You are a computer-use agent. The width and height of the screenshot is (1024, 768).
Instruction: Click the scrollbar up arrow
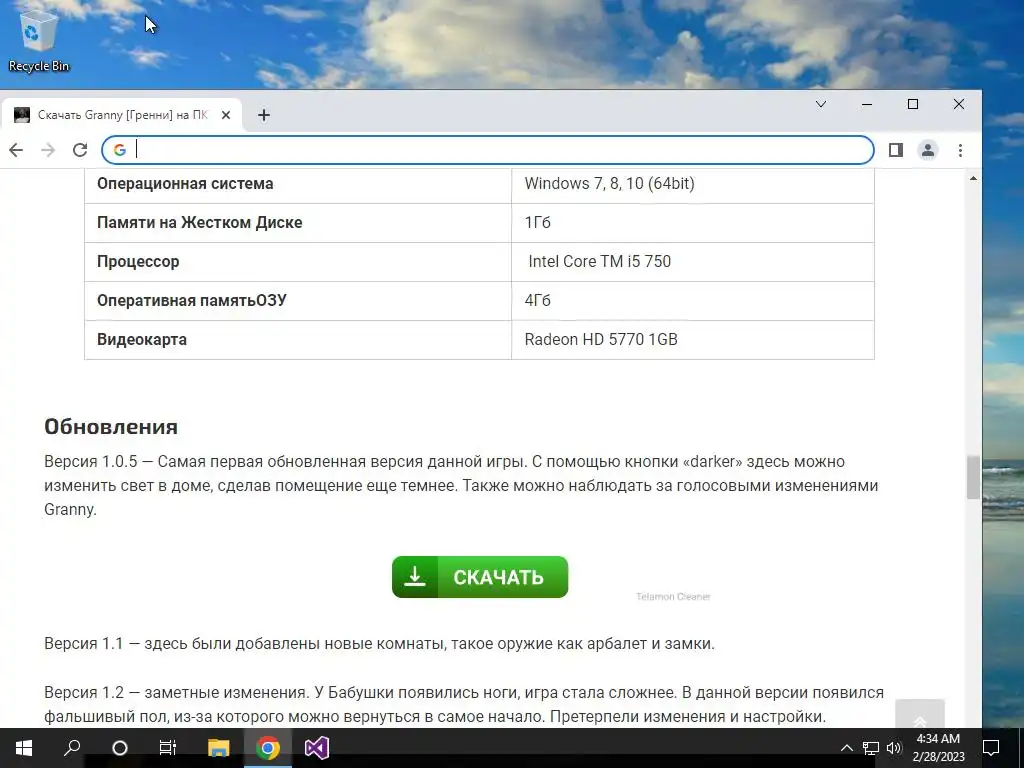point(973,178)
